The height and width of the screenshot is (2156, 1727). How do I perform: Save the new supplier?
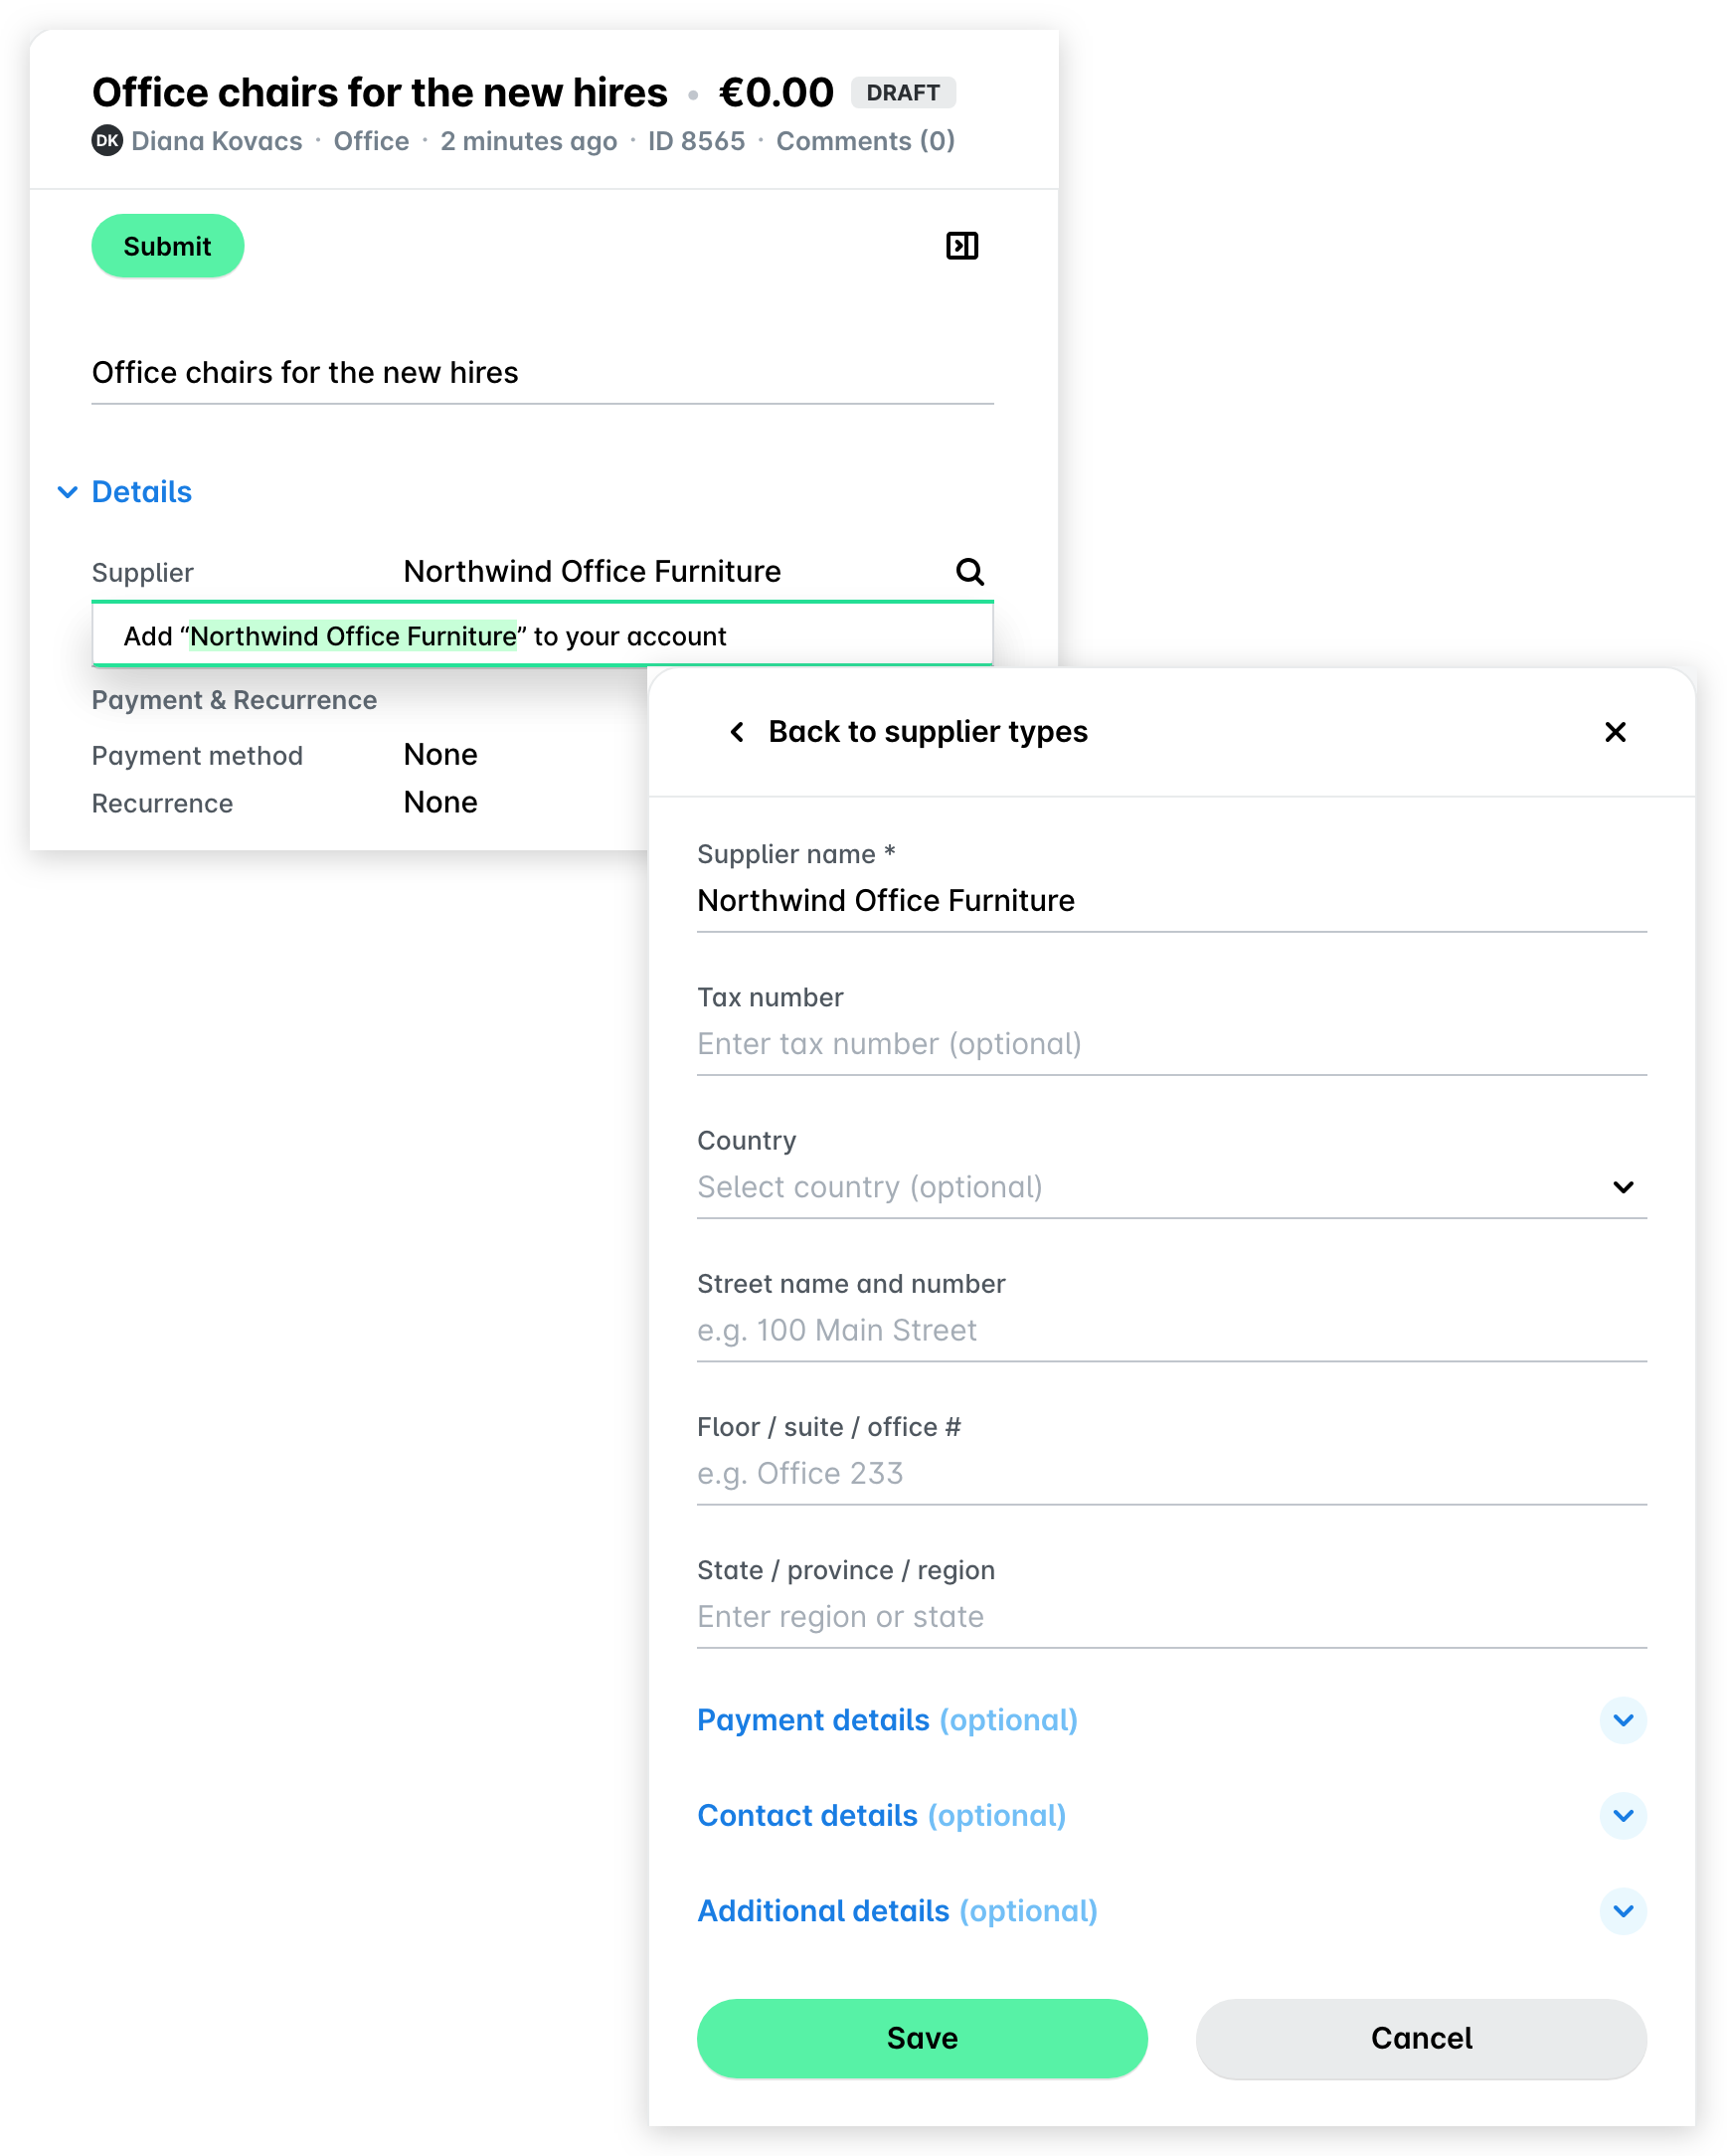921,2038
